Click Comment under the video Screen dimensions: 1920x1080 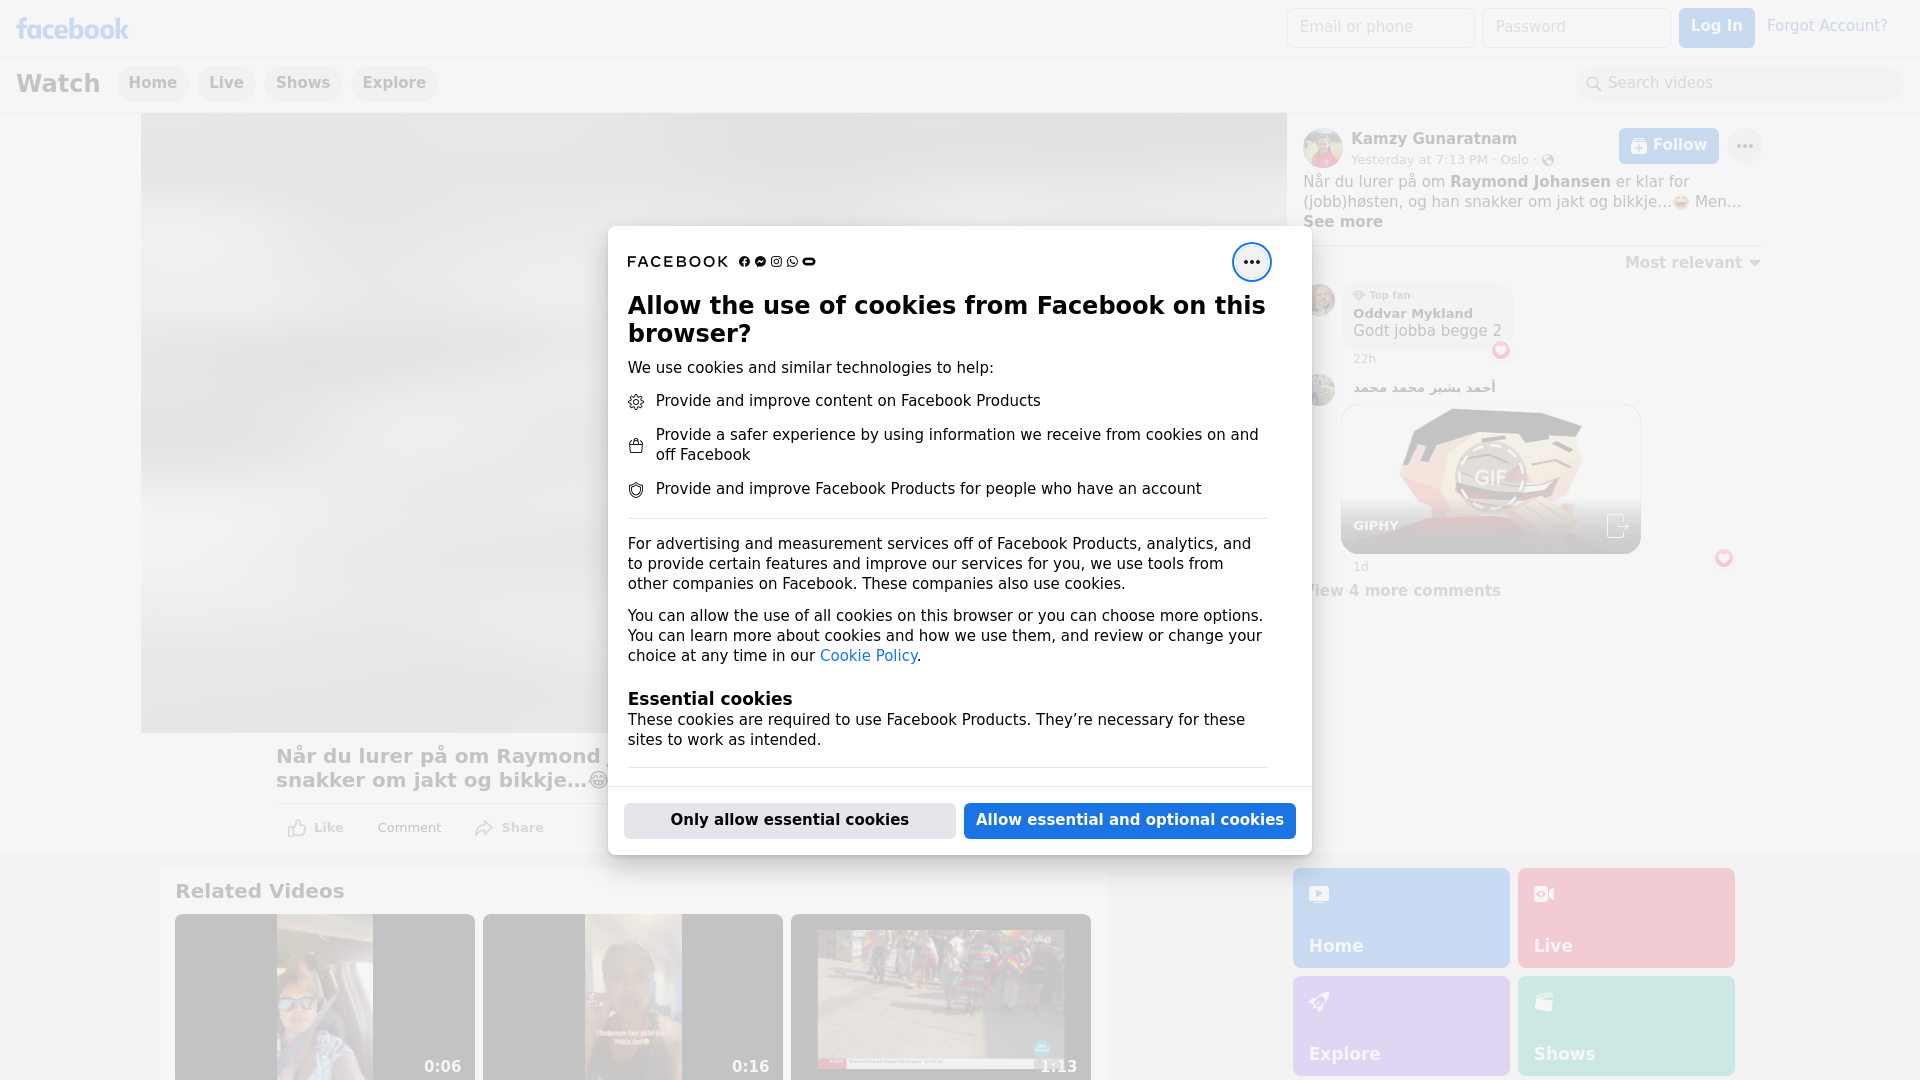pos(409,828)
